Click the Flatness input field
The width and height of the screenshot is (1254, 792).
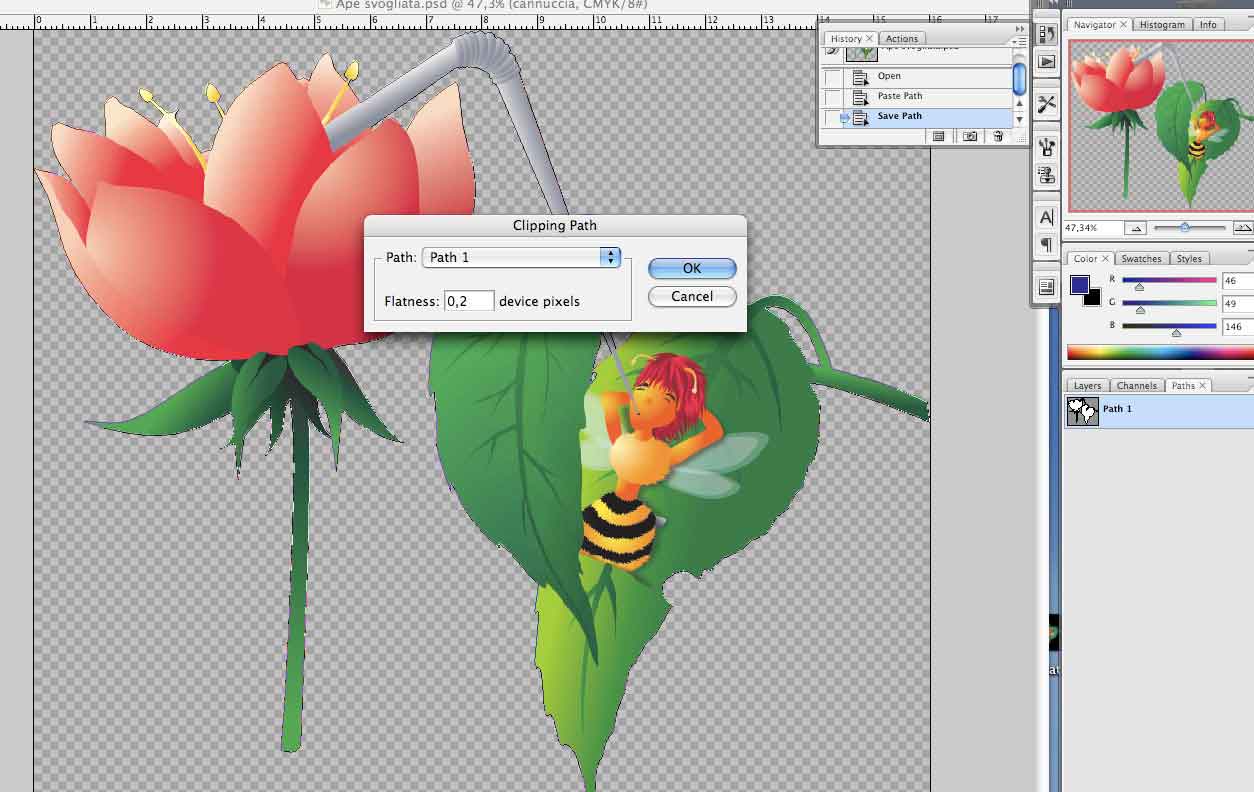(x=469, y=301)
